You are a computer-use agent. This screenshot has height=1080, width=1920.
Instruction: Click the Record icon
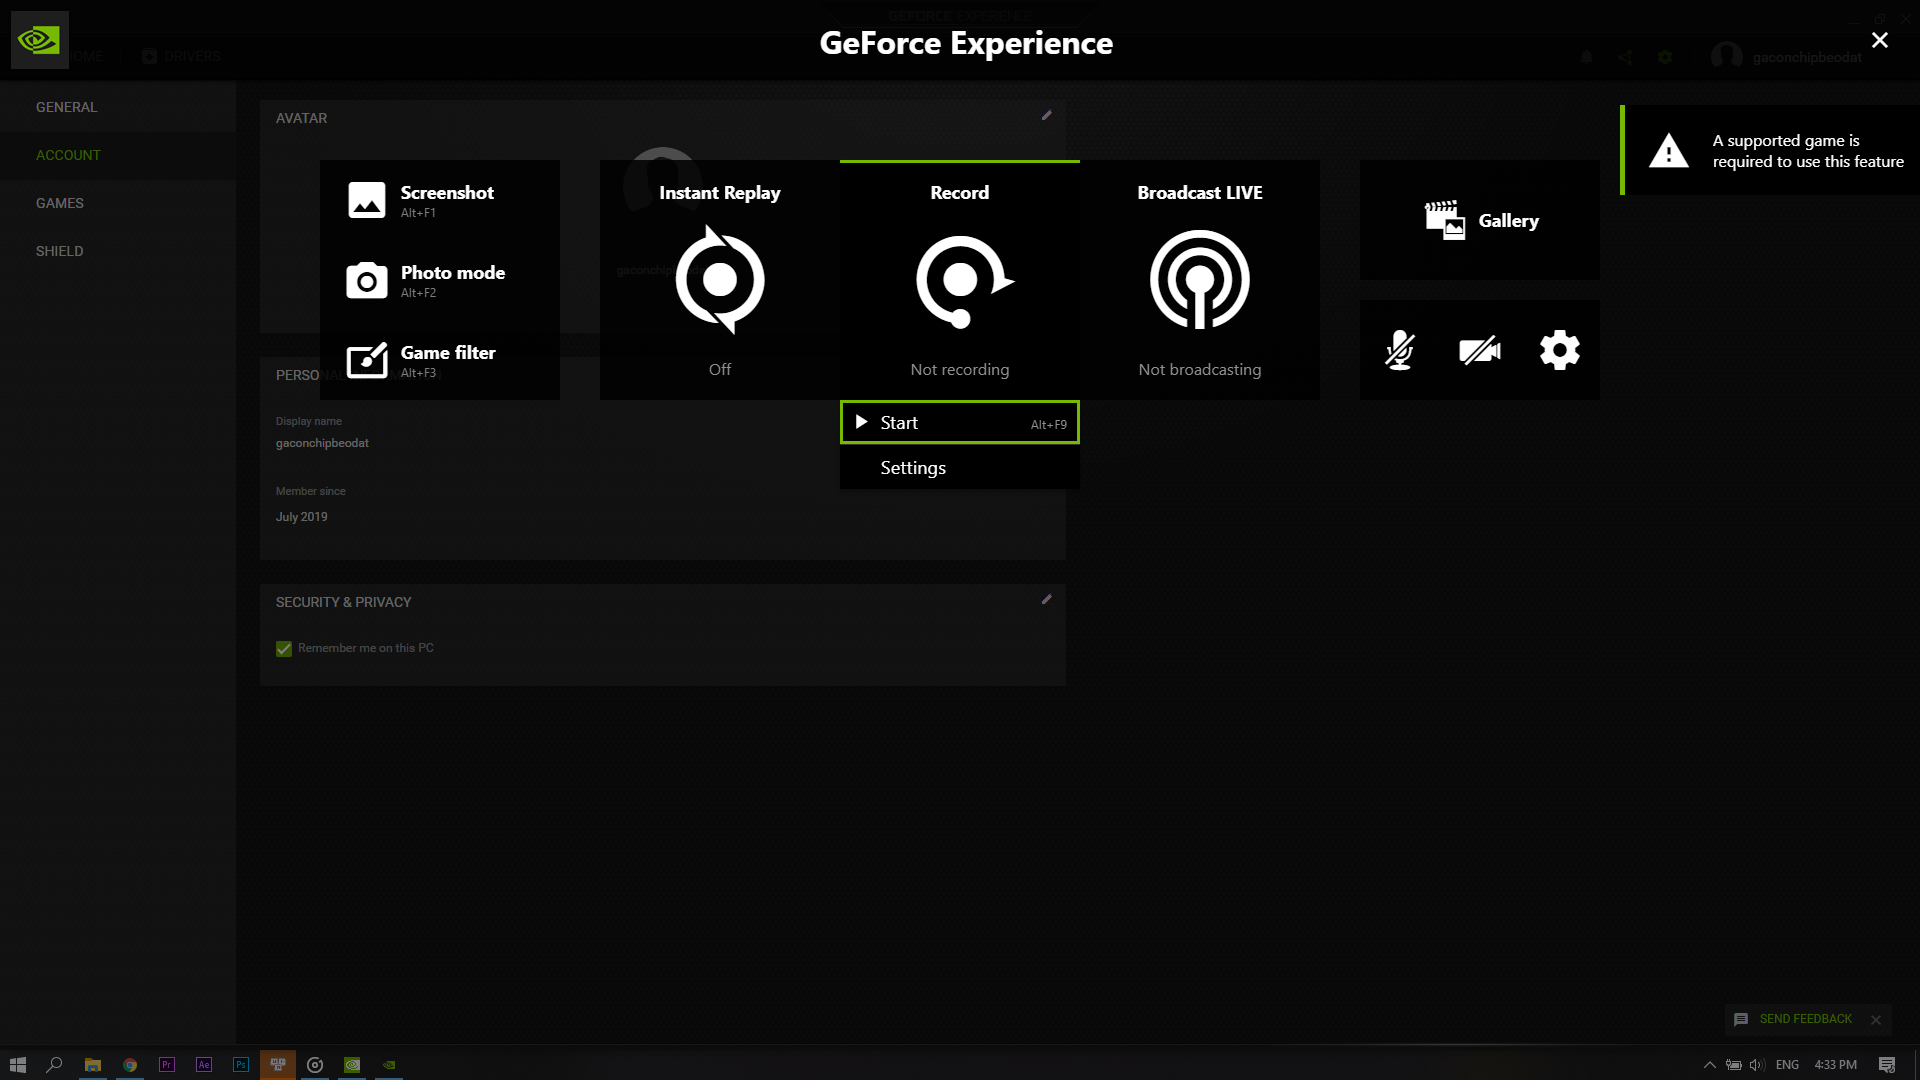pyautogui.click(x=960, y=280)
